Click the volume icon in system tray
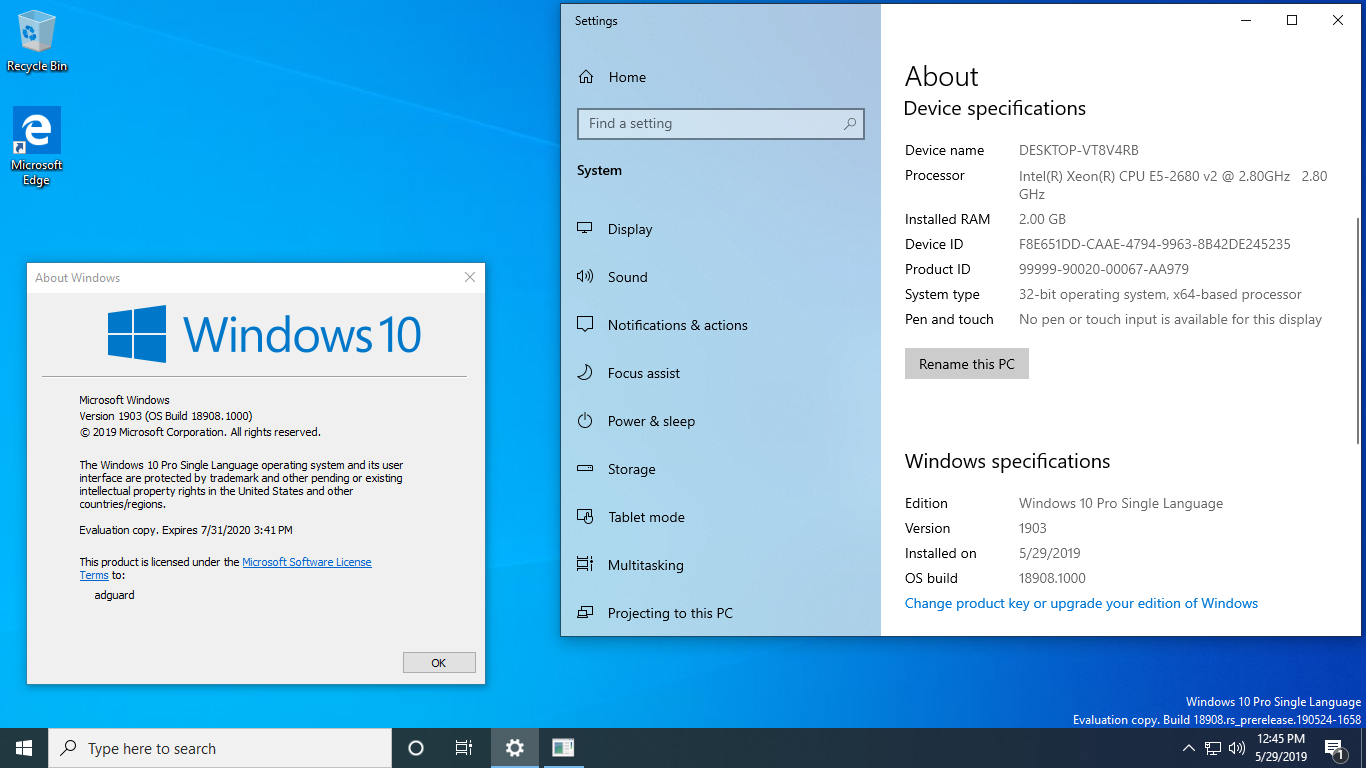The height and width of the screenshot is (768, 1366). point(1237,748)
